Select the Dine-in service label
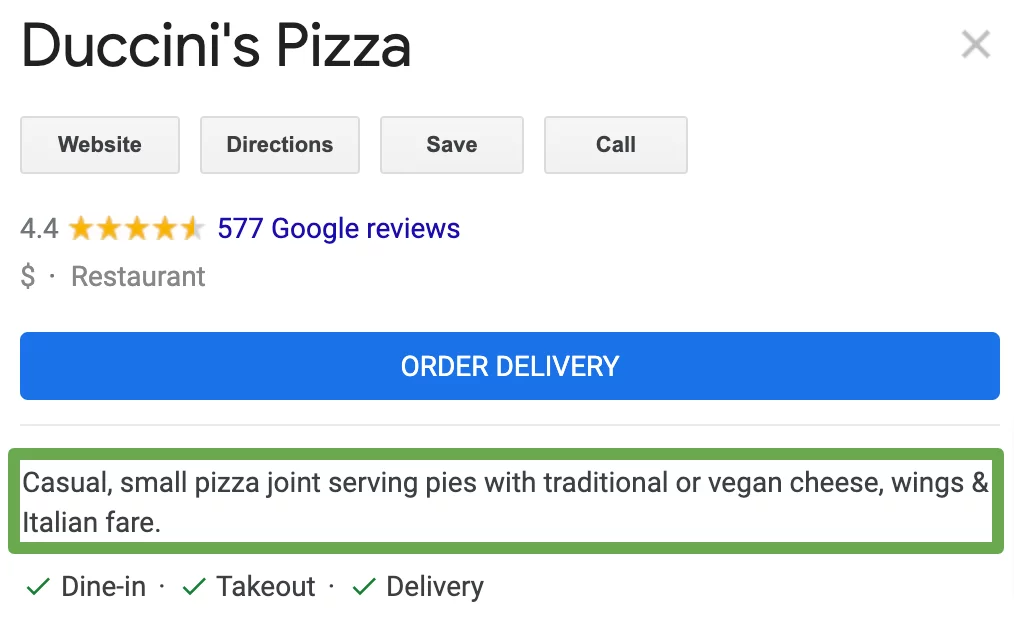 point(104,587)
